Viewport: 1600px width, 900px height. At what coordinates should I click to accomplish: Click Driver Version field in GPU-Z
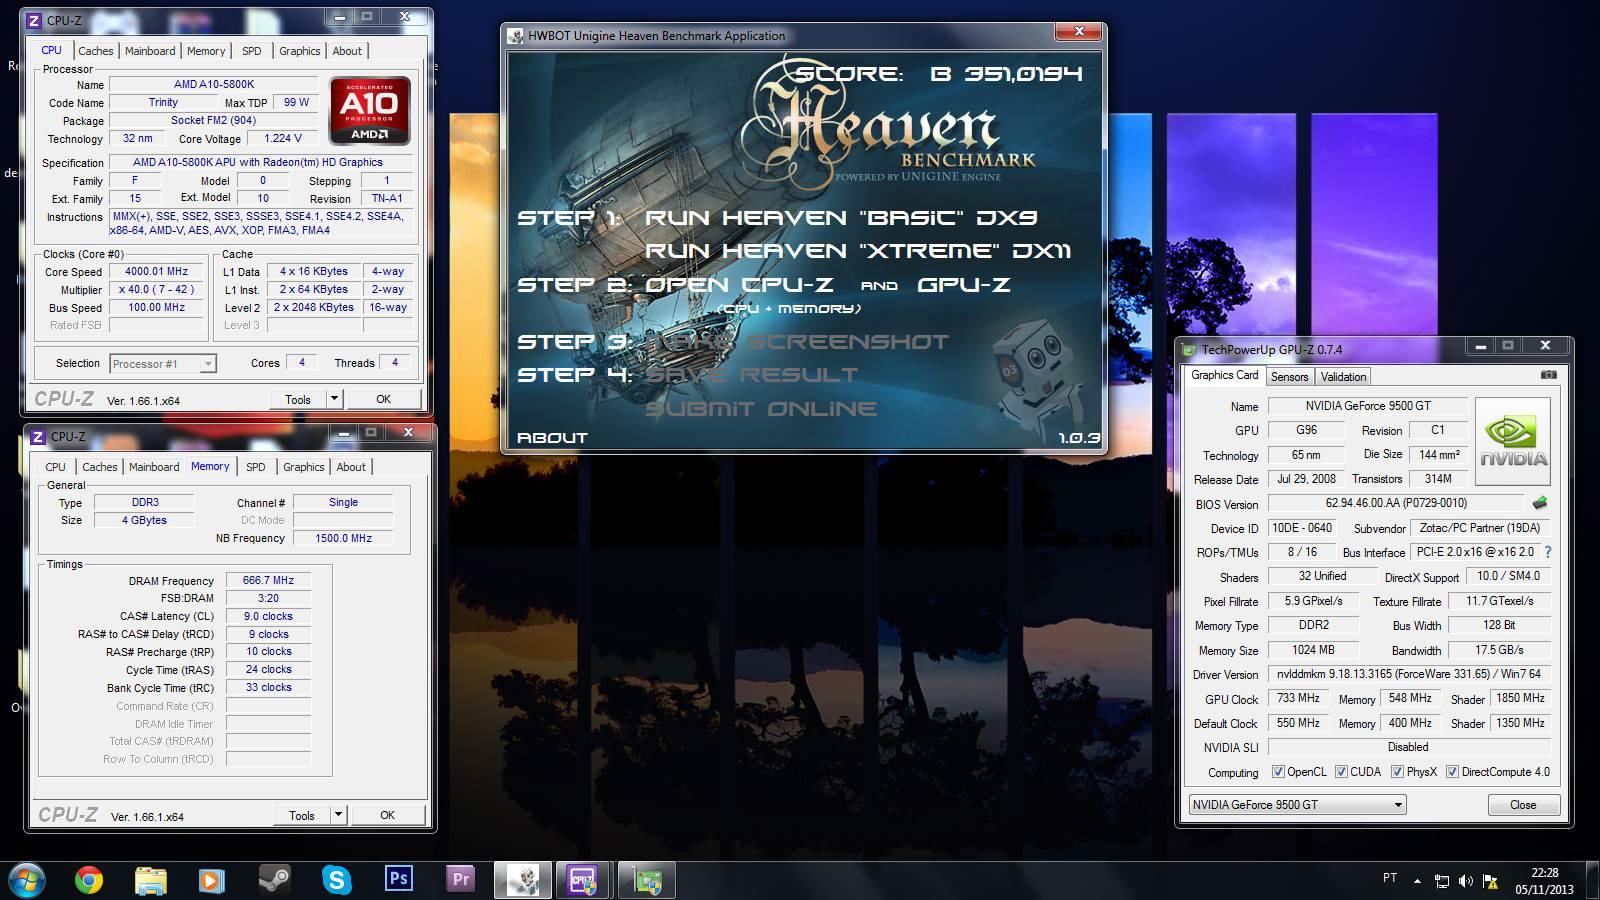1409,674
